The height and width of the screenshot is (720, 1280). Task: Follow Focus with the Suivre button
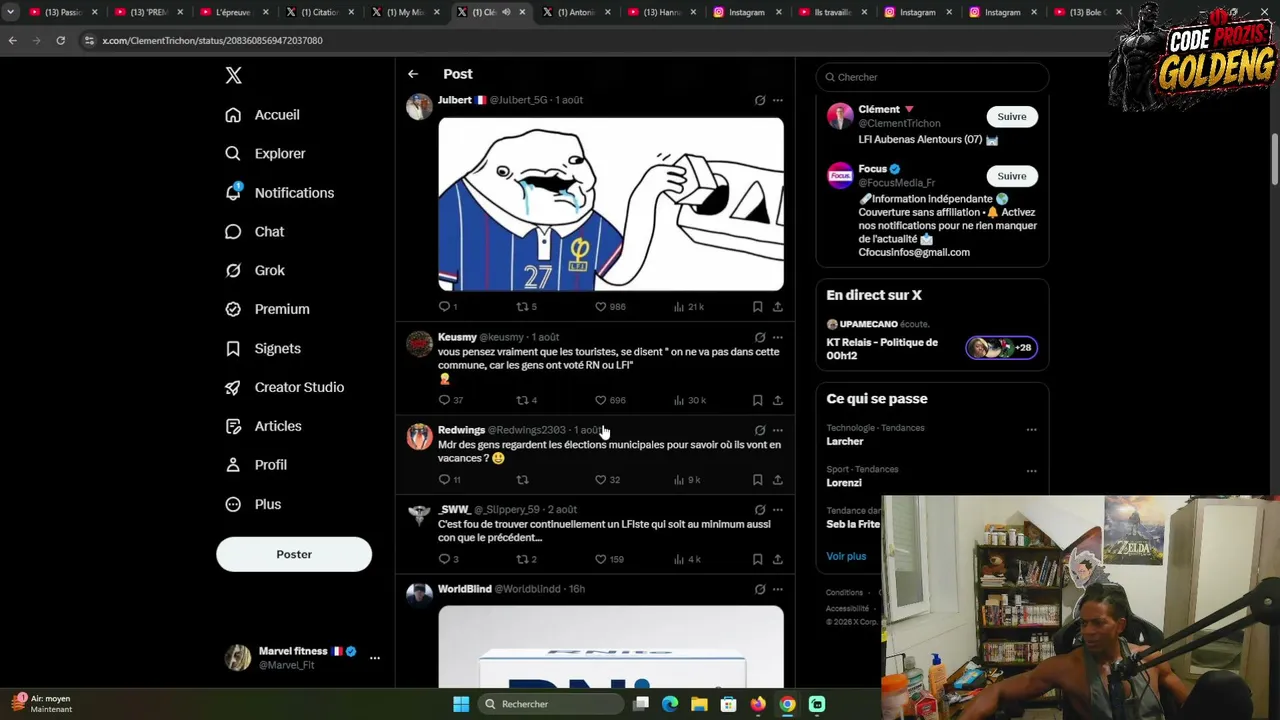click(1011, 176)
